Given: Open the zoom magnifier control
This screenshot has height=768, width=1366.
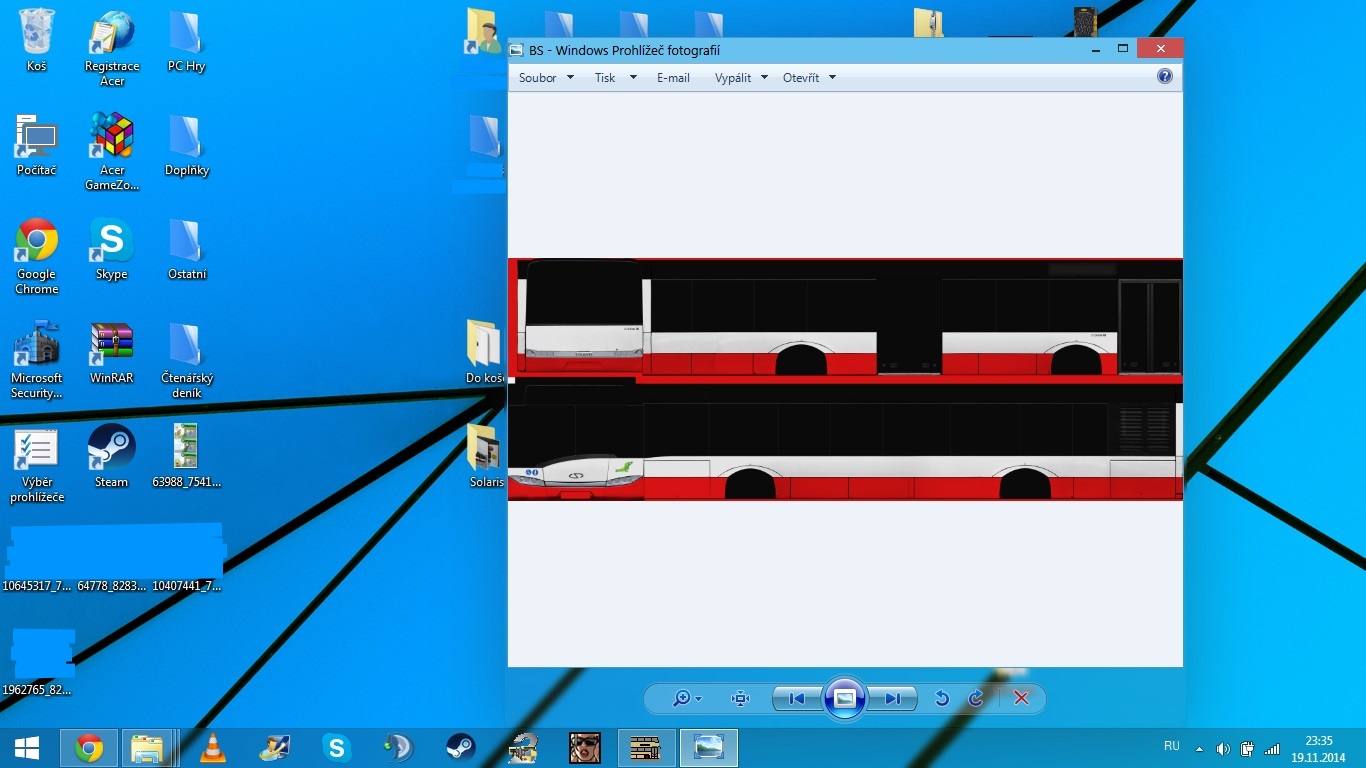Looking at the screenshot, I should point(686,699).
